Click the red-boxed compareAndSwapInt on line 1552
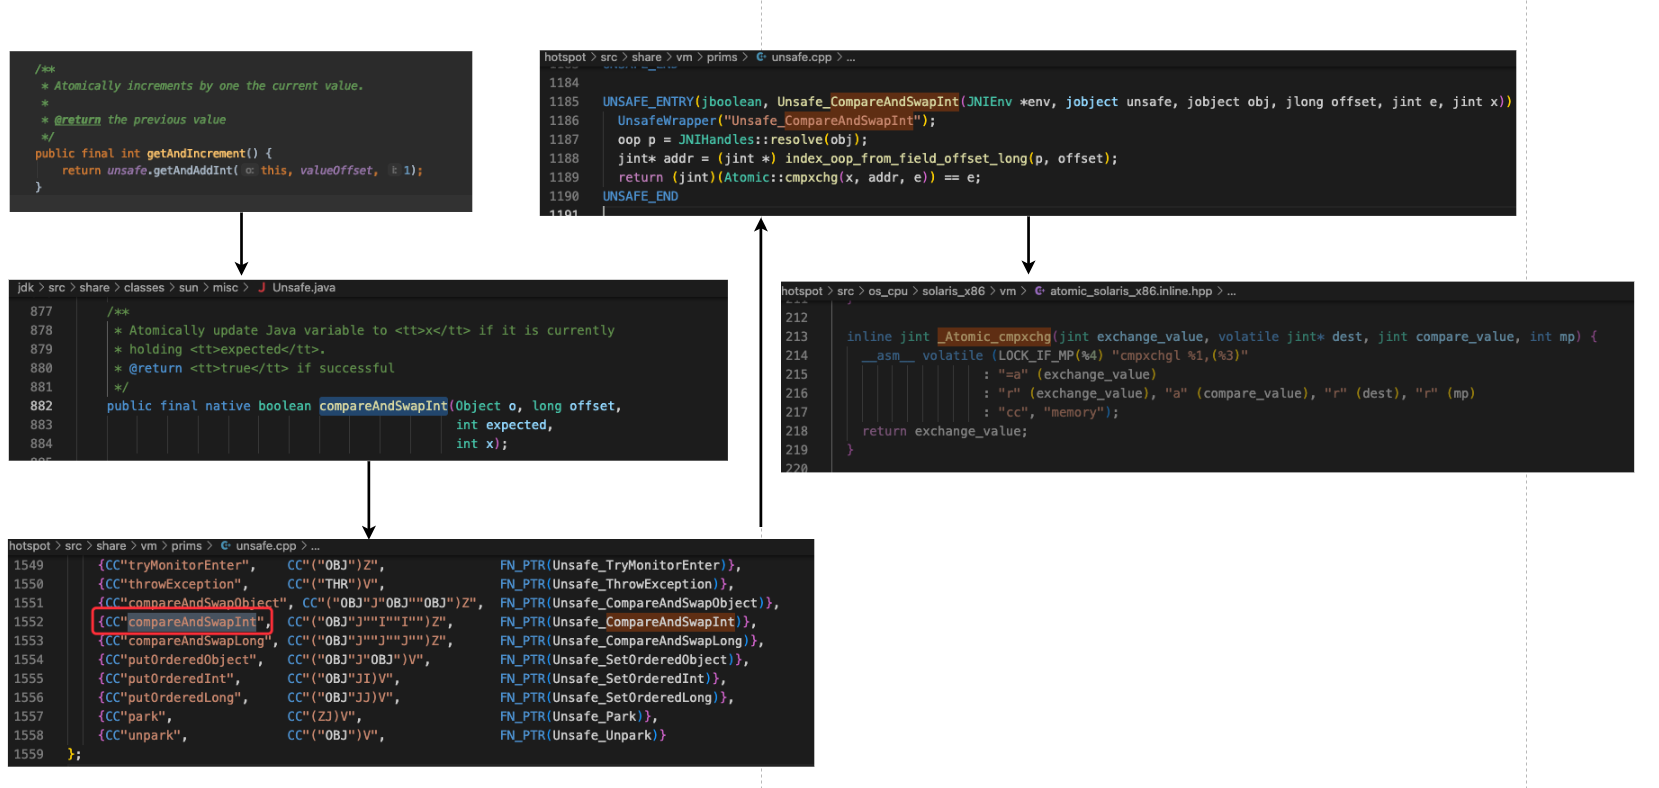The width and height of the screenshot is (1659, 788). 192,622
